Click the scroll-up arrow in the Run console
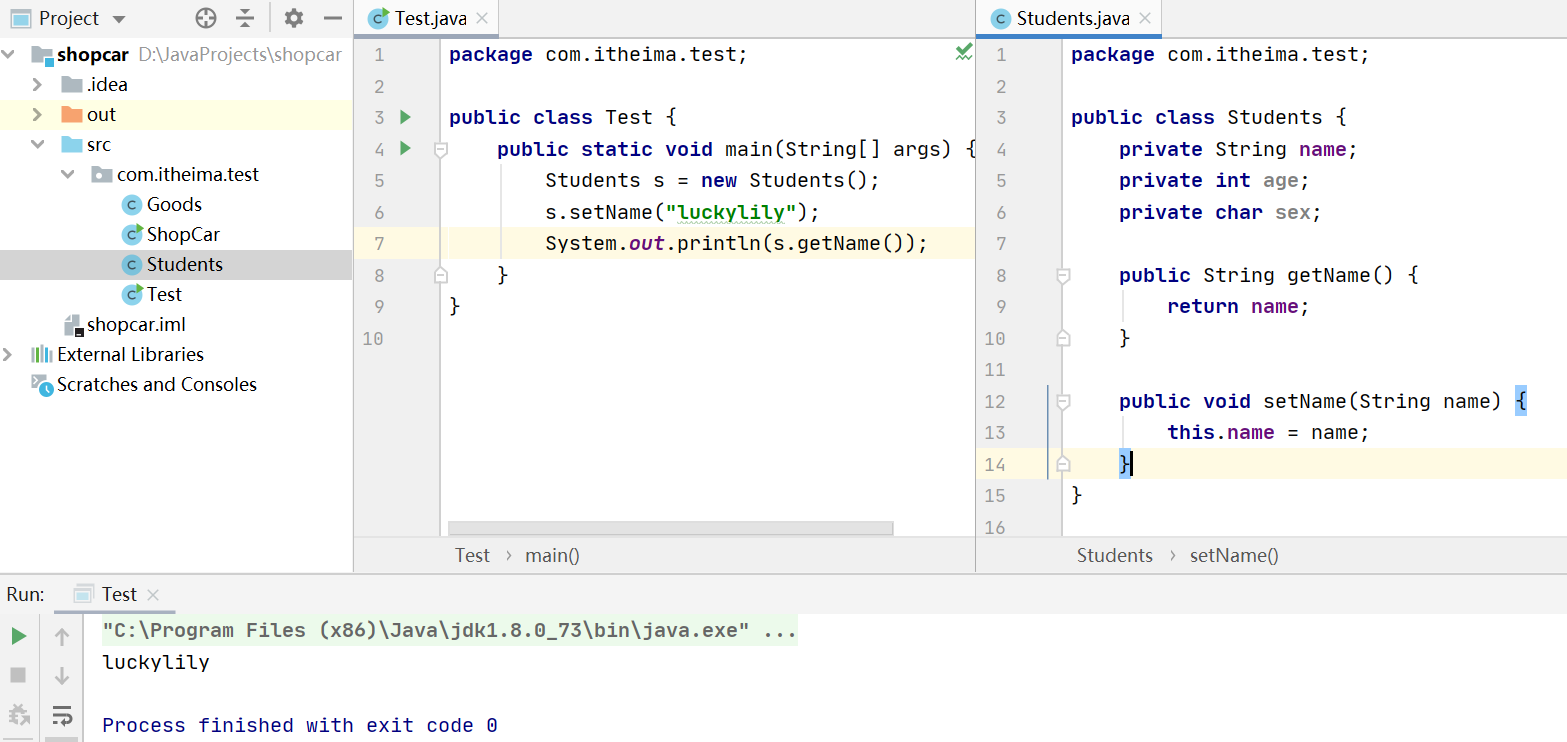Image resolution: width=1567 pixels, height=742 pixels. click(x=62, y=636)
